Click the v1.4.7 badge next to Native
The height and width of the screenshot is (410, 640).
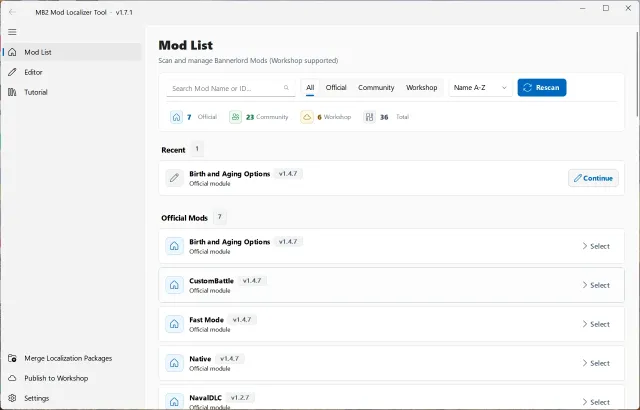(229, 359)
